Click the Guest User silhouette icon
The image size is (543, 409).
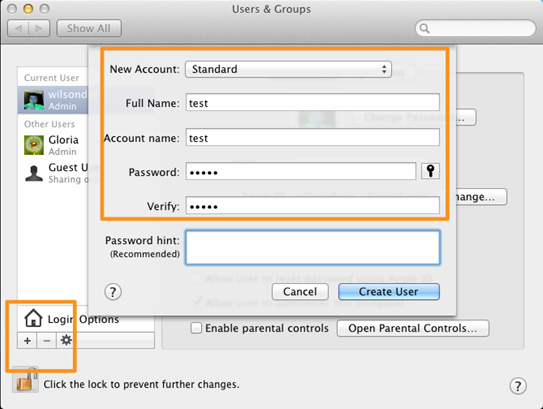[34, 173]
